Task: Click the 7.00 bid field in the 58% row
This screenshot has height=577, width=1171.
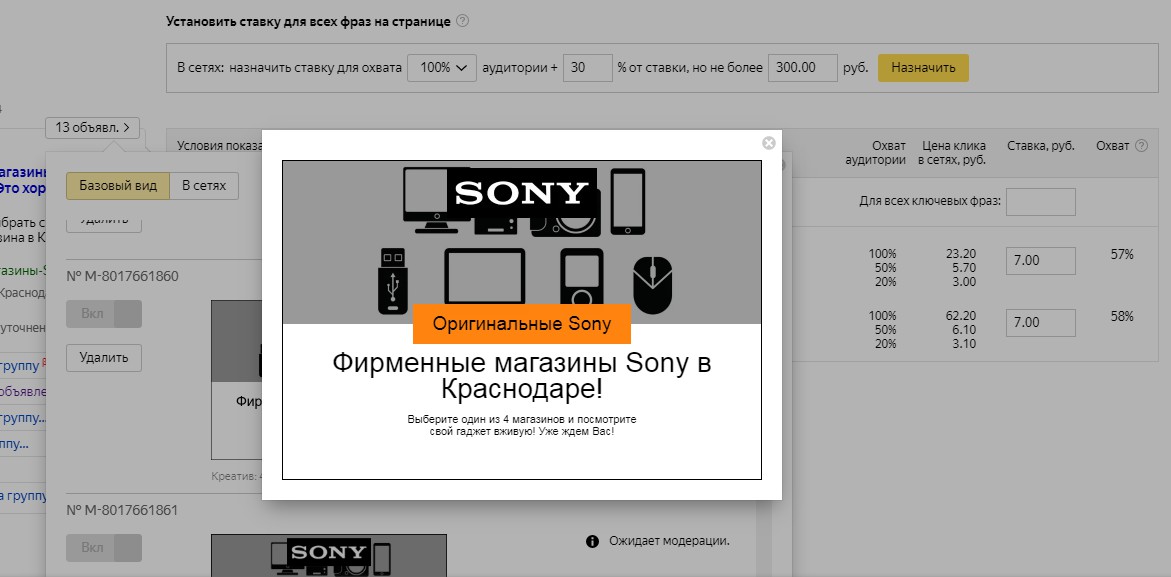Action: point(1040,322)
